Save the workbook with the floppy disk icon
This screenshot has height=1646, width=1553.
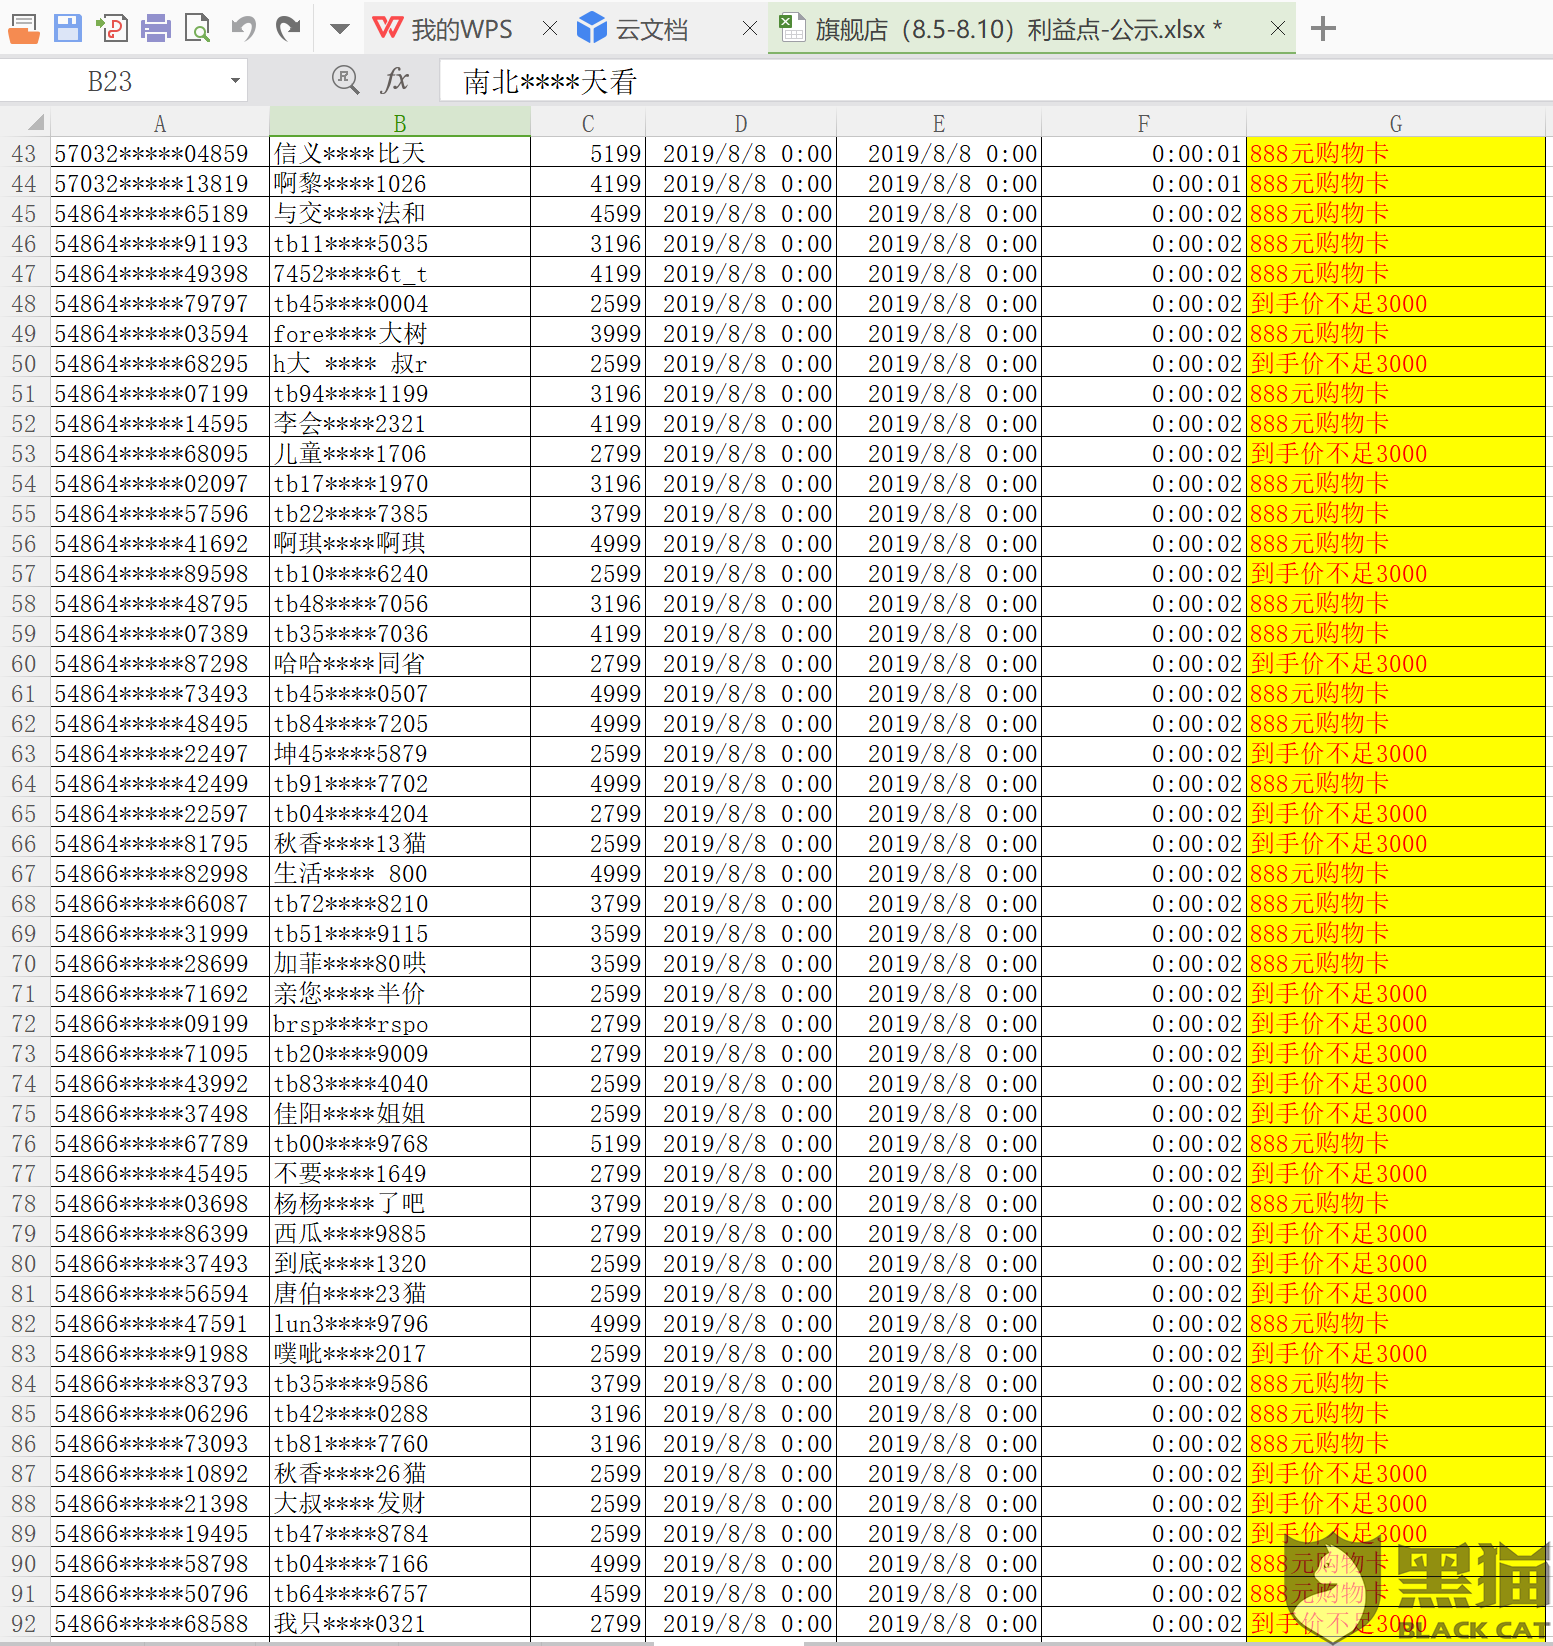pos(68,28)
